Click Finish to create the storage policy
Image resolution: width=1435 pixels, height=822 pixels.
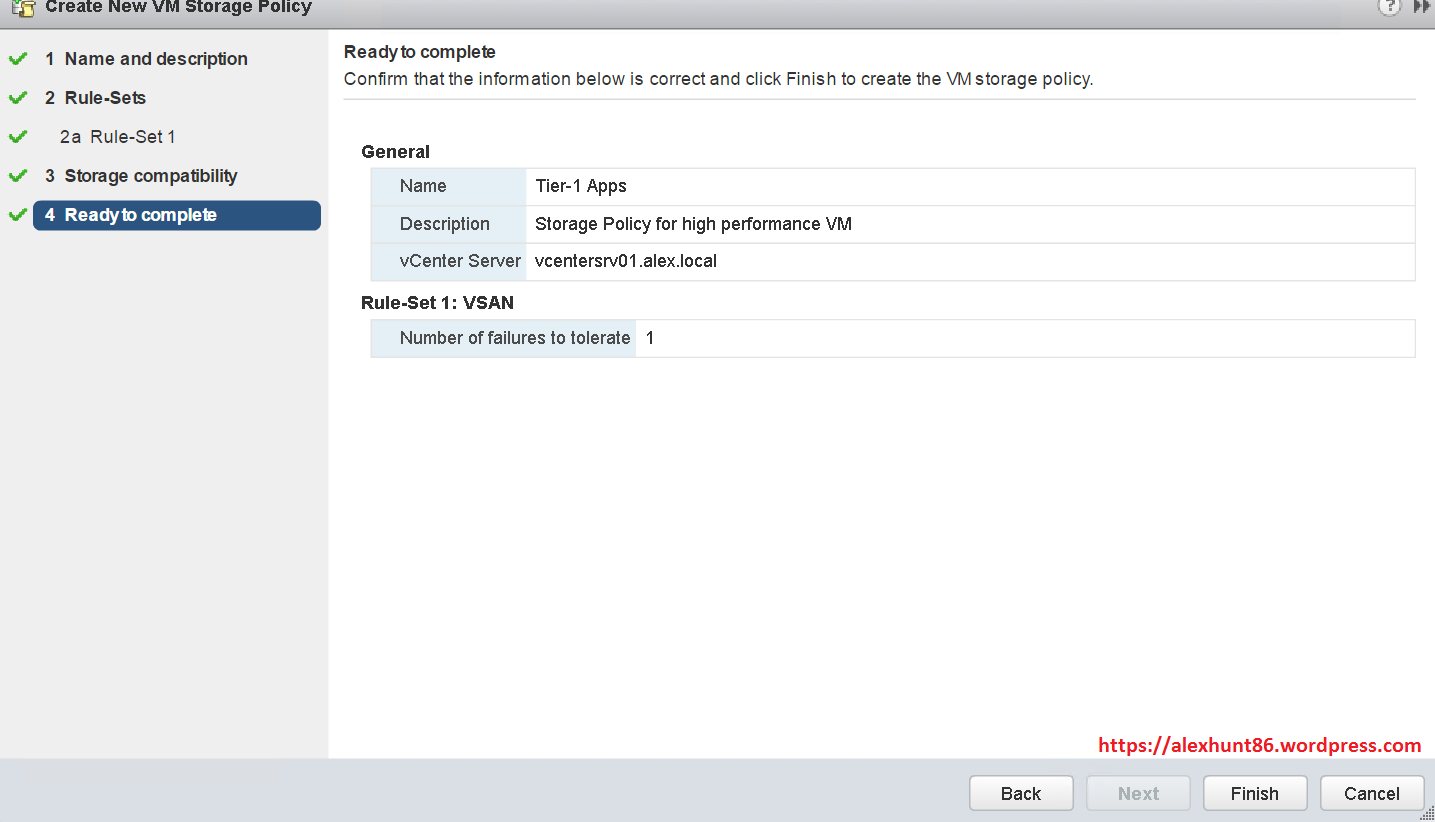point(1254,793)
